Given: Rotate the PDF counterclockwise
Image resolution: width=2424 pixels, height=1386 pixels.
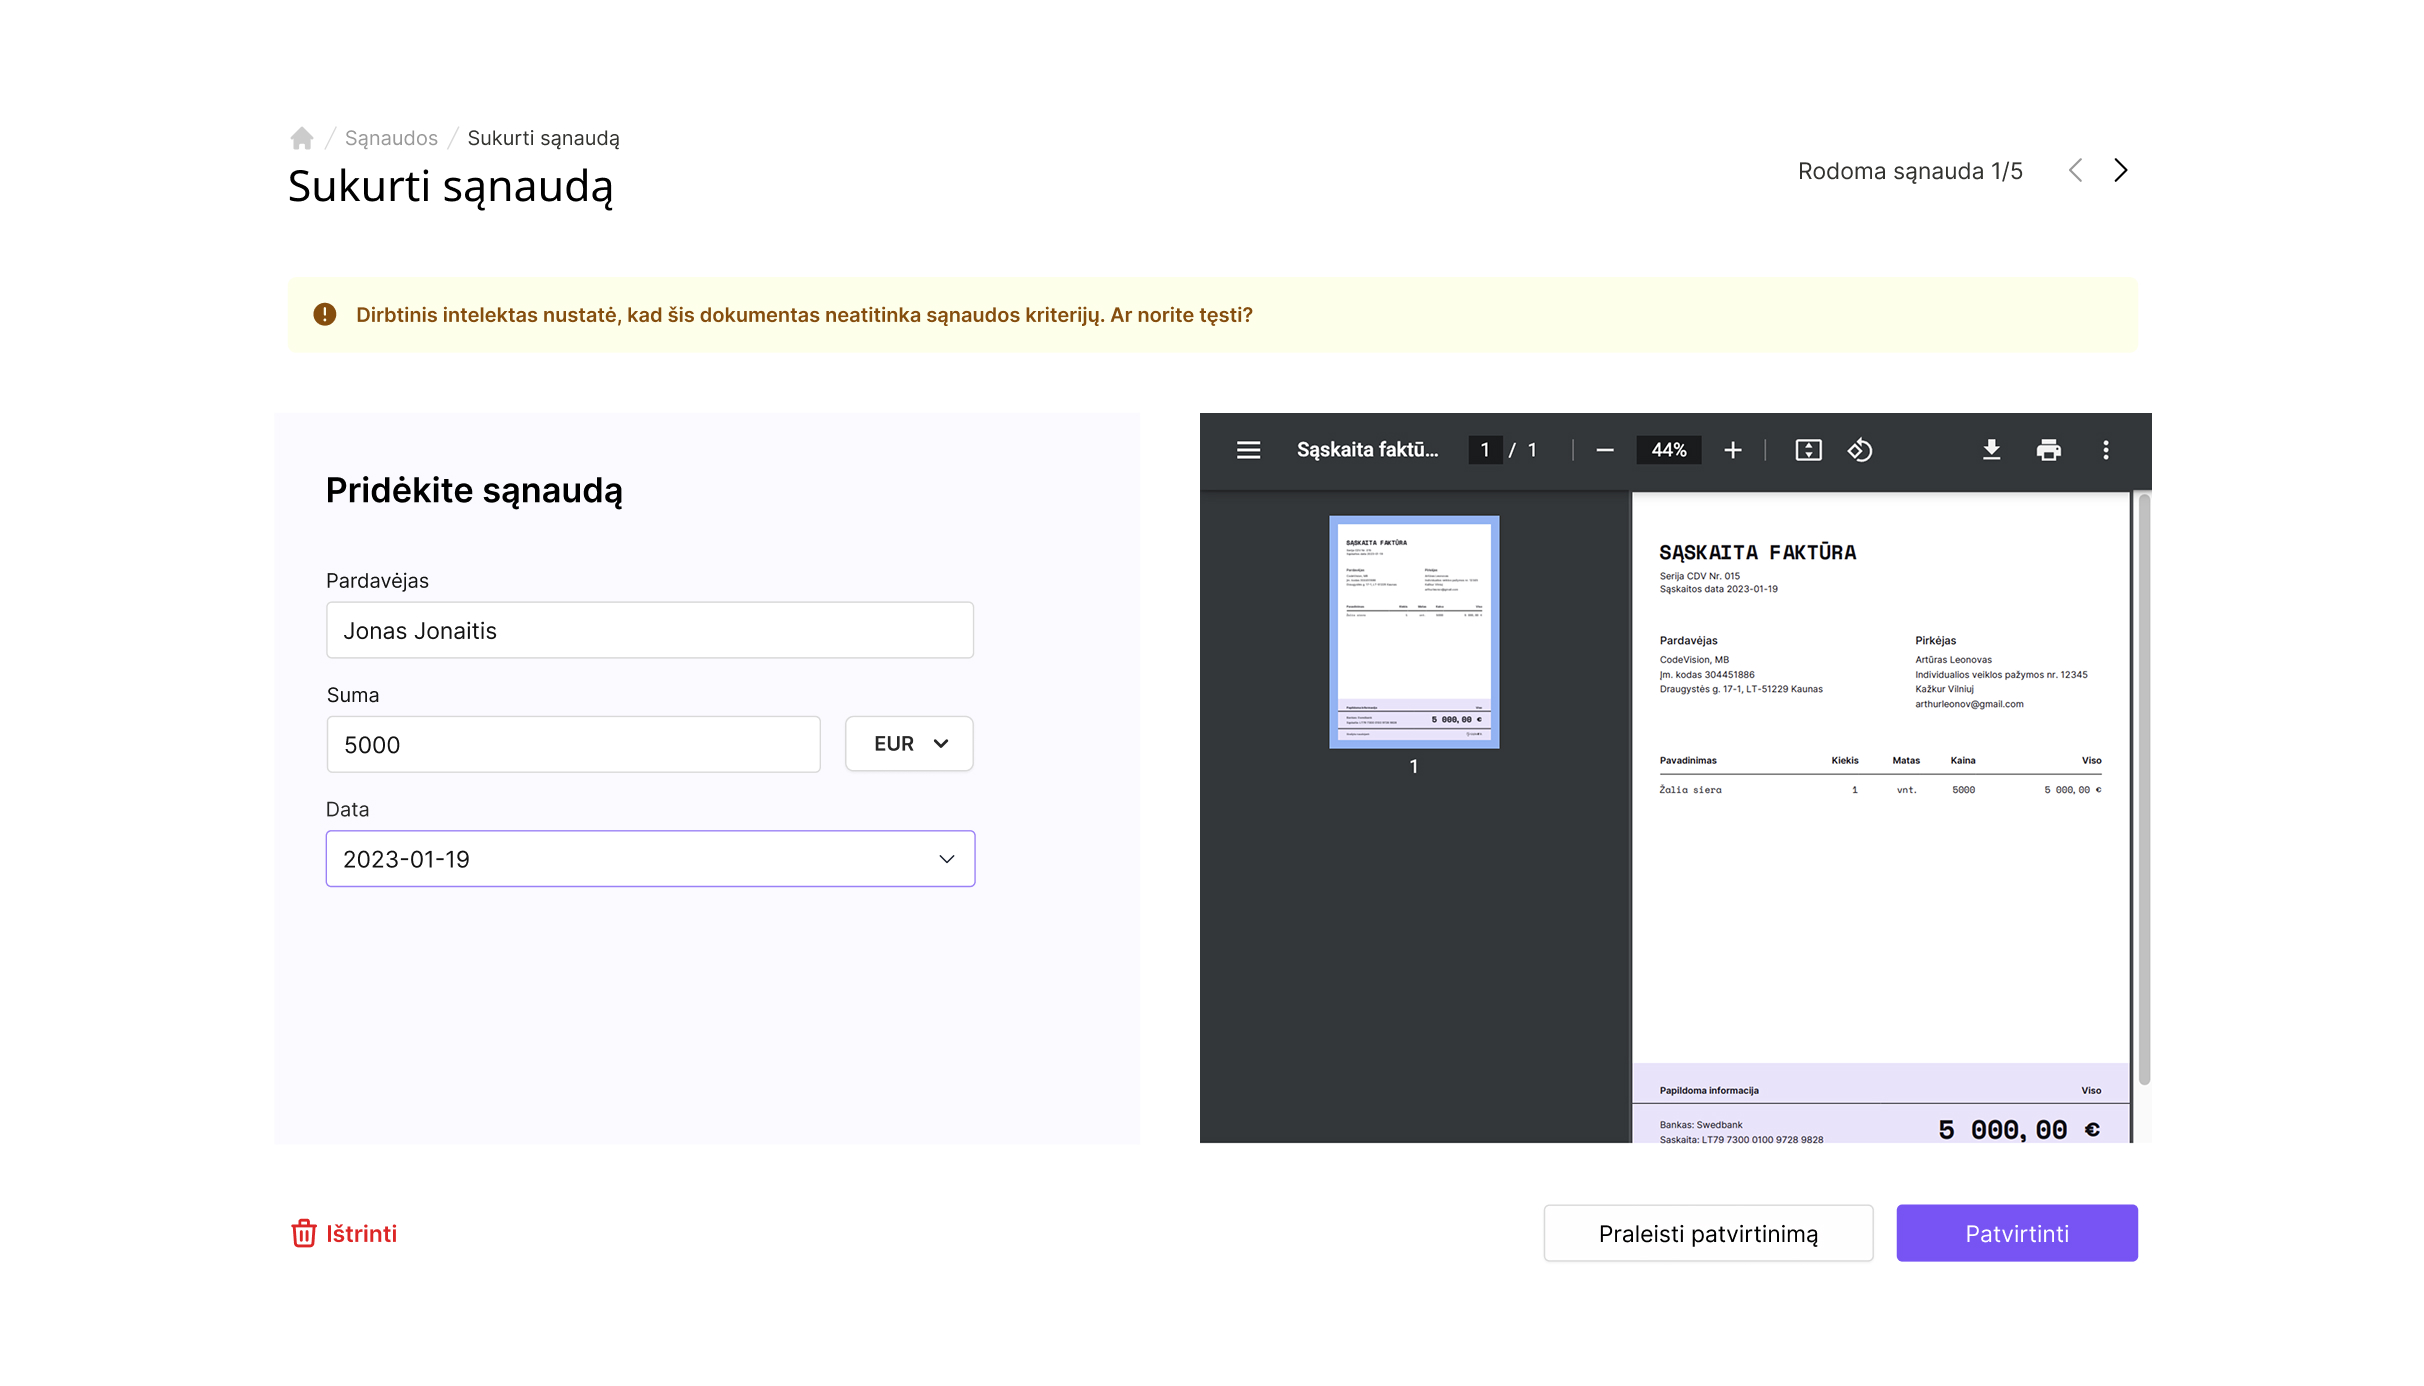Looking at the screenshot, I should pyautogui.click(x=1860, y=450).
